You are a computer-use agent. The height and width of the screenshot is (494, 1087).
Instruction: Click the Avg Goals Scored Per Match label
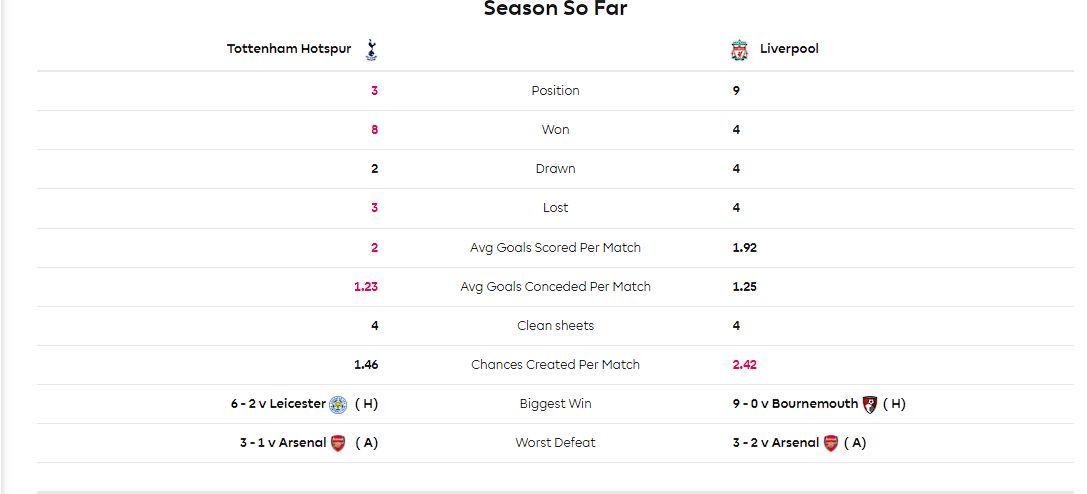[x=555, y=247]
